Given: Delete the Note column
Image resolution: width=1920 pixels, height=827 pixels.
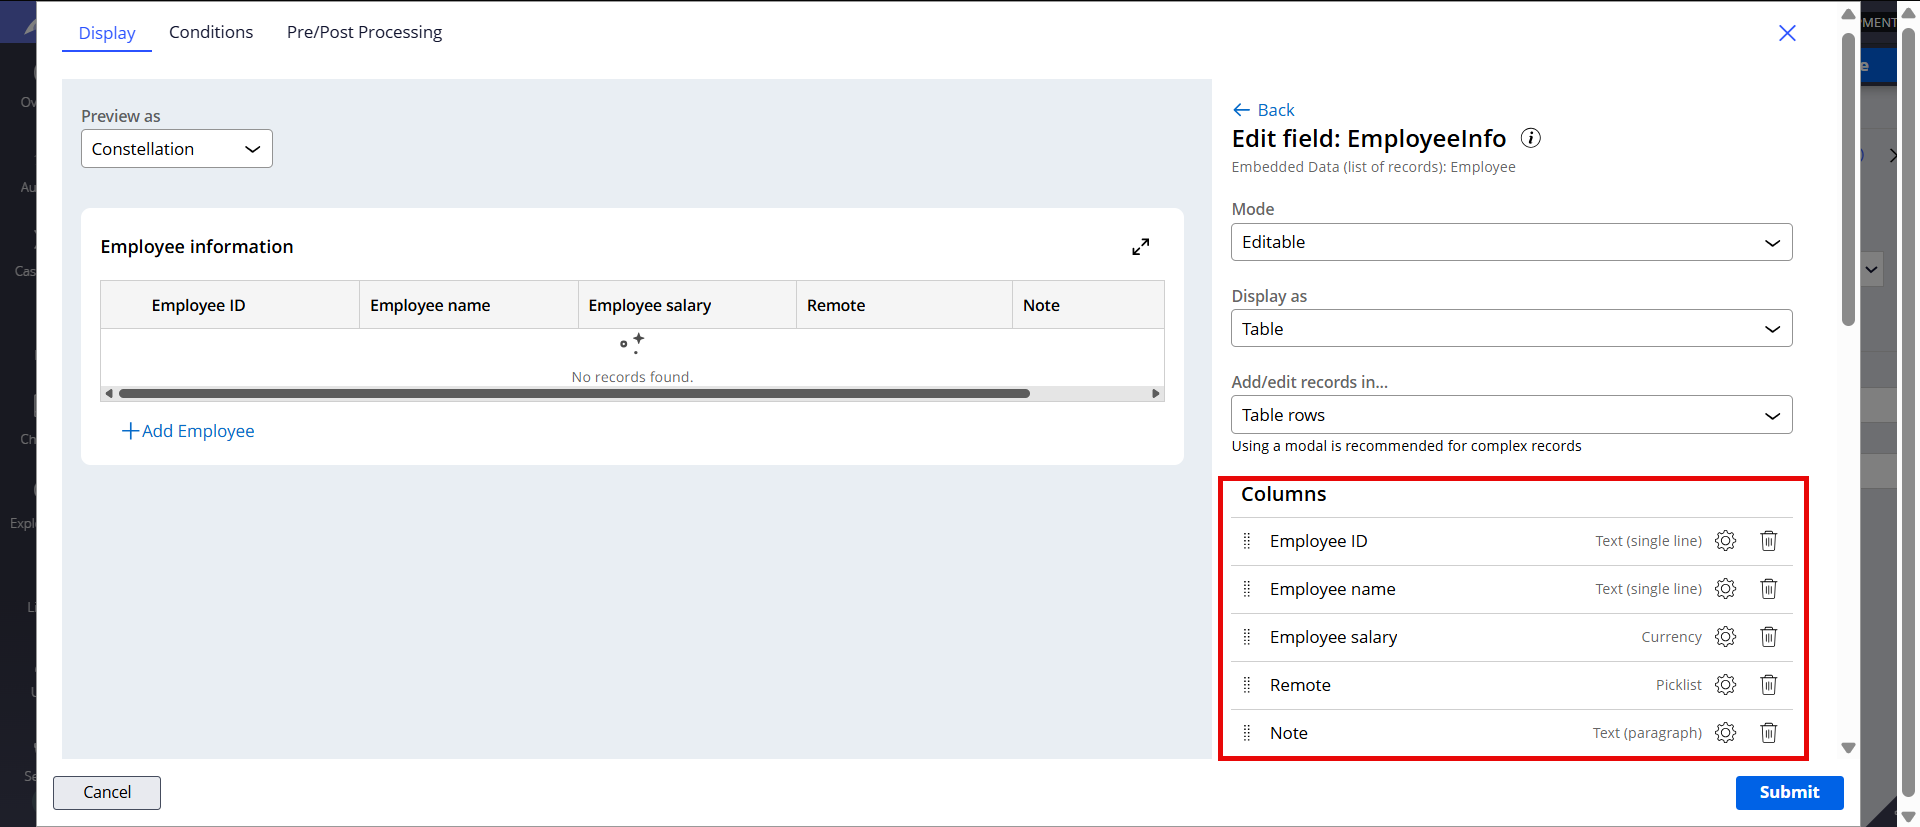Looking at the screenshot, I should point(1768,733).
